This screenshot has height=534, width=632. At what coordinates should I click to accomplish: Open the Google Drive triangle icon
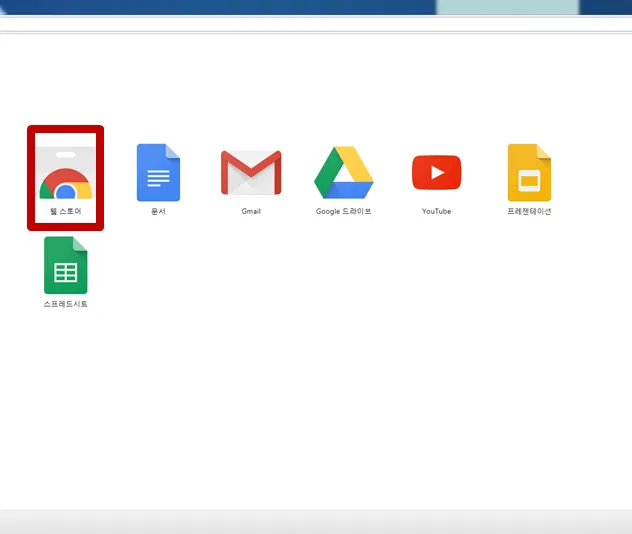click(344, 172)
